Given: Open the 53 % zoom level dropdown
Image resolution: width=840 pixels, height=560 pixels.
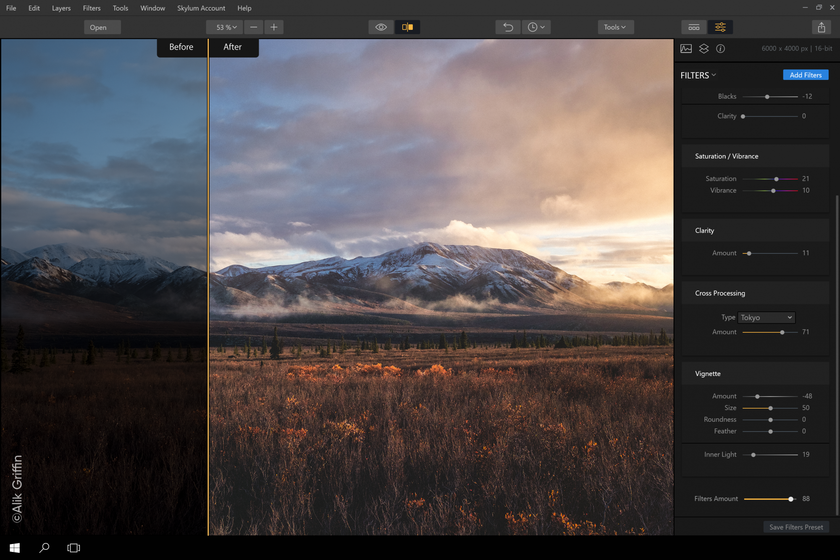Looking at the screenshot, I should (x=225, y=27).
